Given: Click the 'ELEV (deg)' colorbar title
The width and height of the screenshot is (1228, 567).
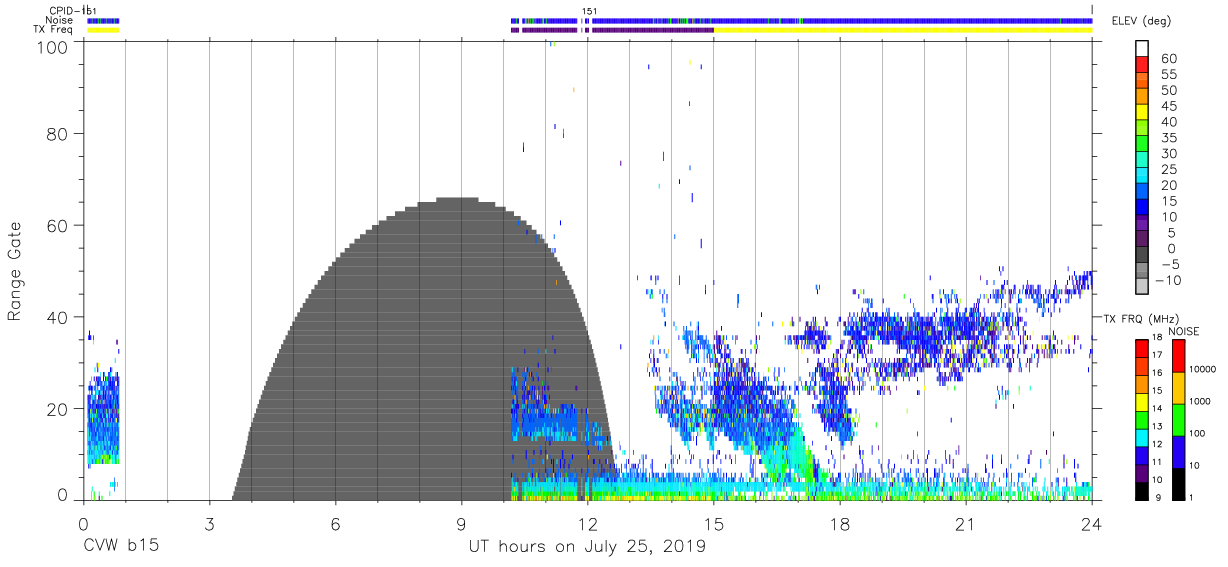Looking at the screenshot, I should click(x=1140, y=22).
